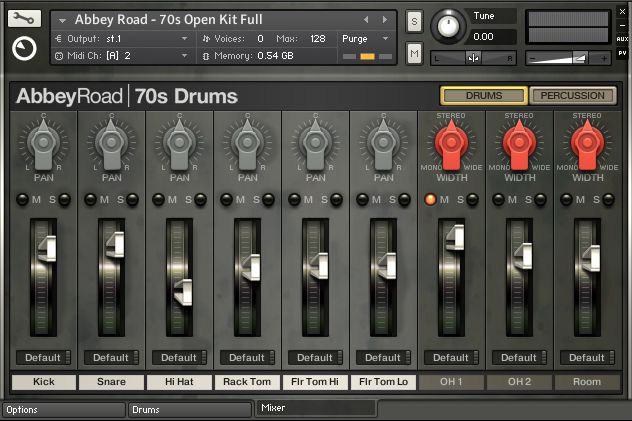Click the Max voices value 128
The image size is (632, 421).
(x=318, y=39)
